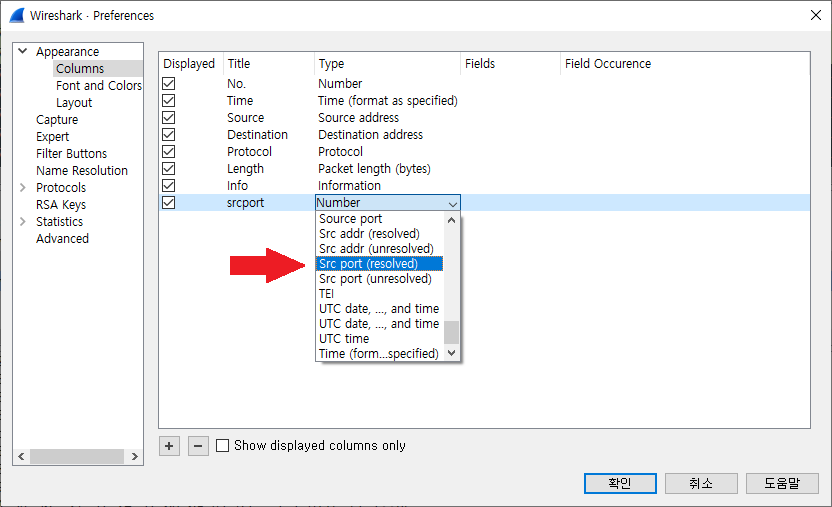Viewport: 832px width, 507px height.
Task: Click the sidebar horizontal scrollbar thumb
Action: [x=77, y=456]
